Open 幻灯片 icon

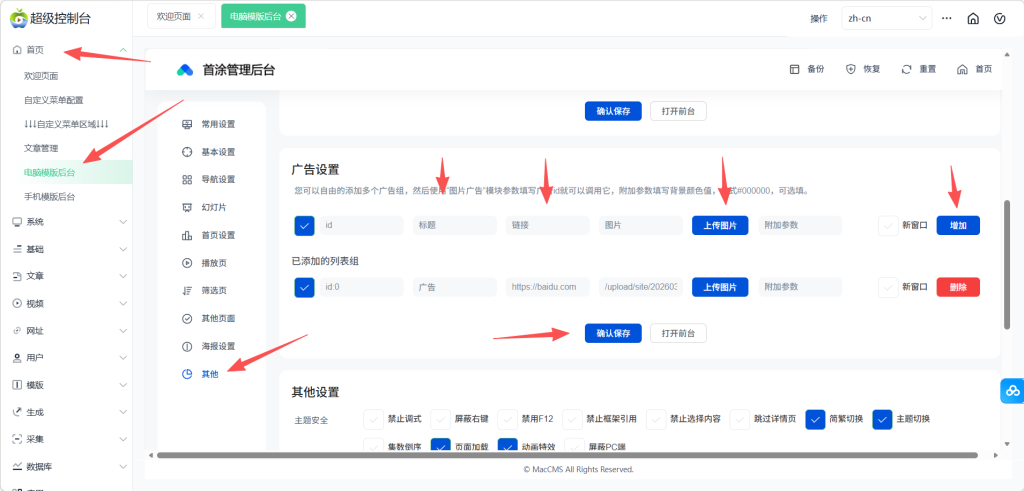(x=187, y=208)
